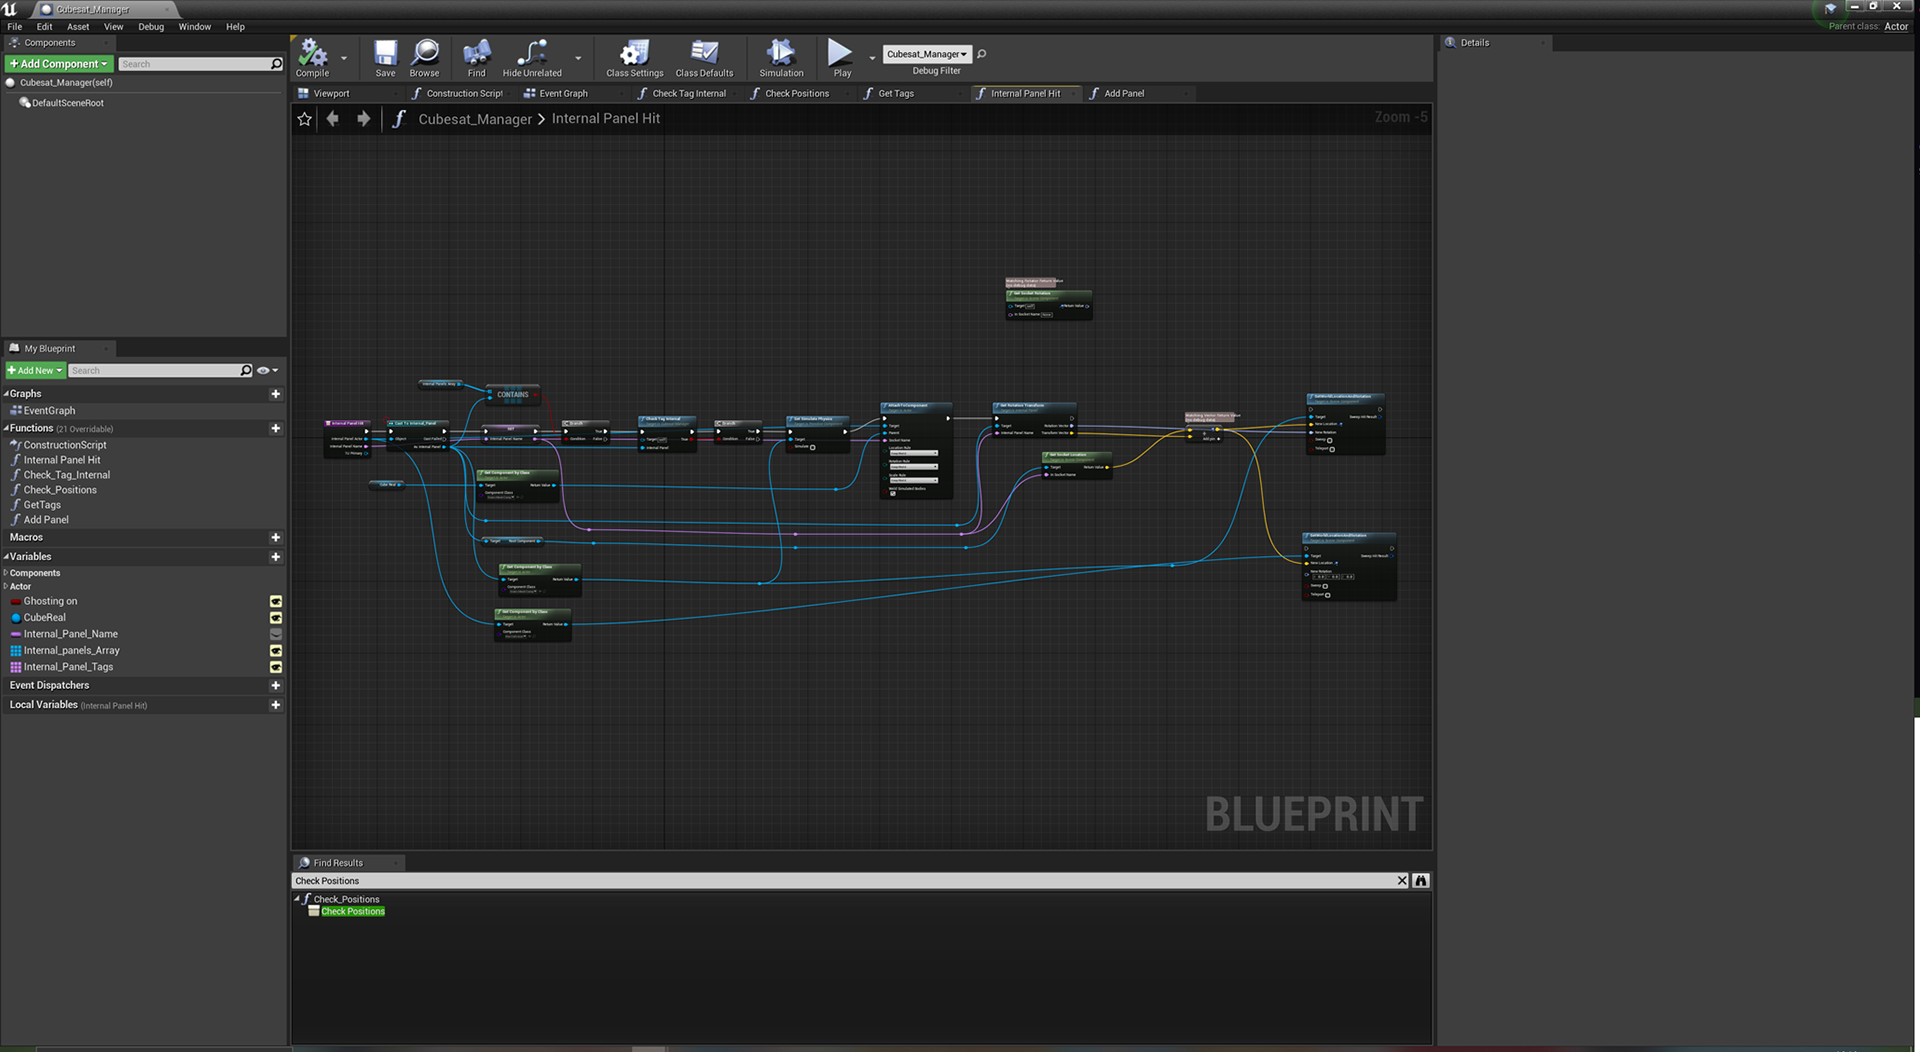This screenshot has height=1052, width=1920.
Task: Open Play options dropdown arrow
Action: pos(872,58)
